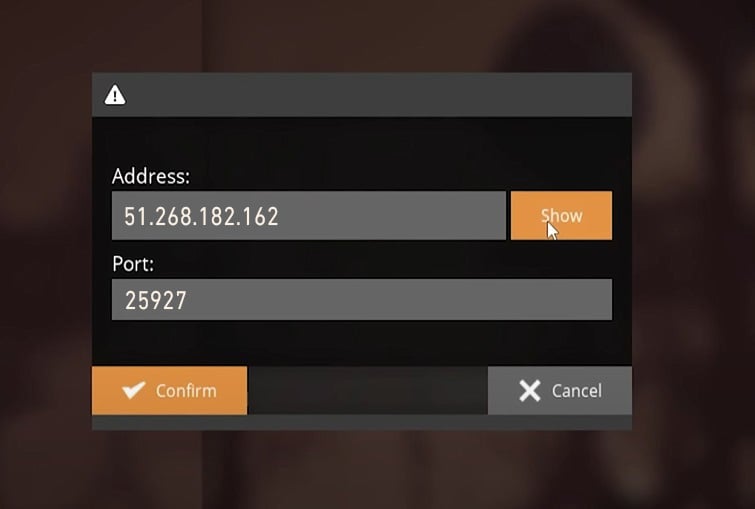Click the Address label text
This screenshot has width=755, height=509.
(151, 176)
